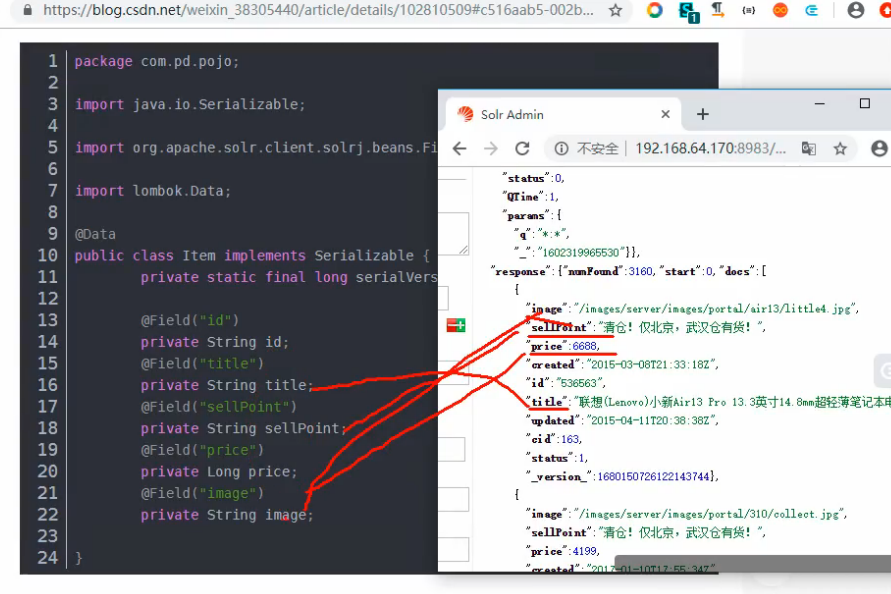Click the padlock site security icon
Viewport: 891px width, 594px height.
(27, 9)
